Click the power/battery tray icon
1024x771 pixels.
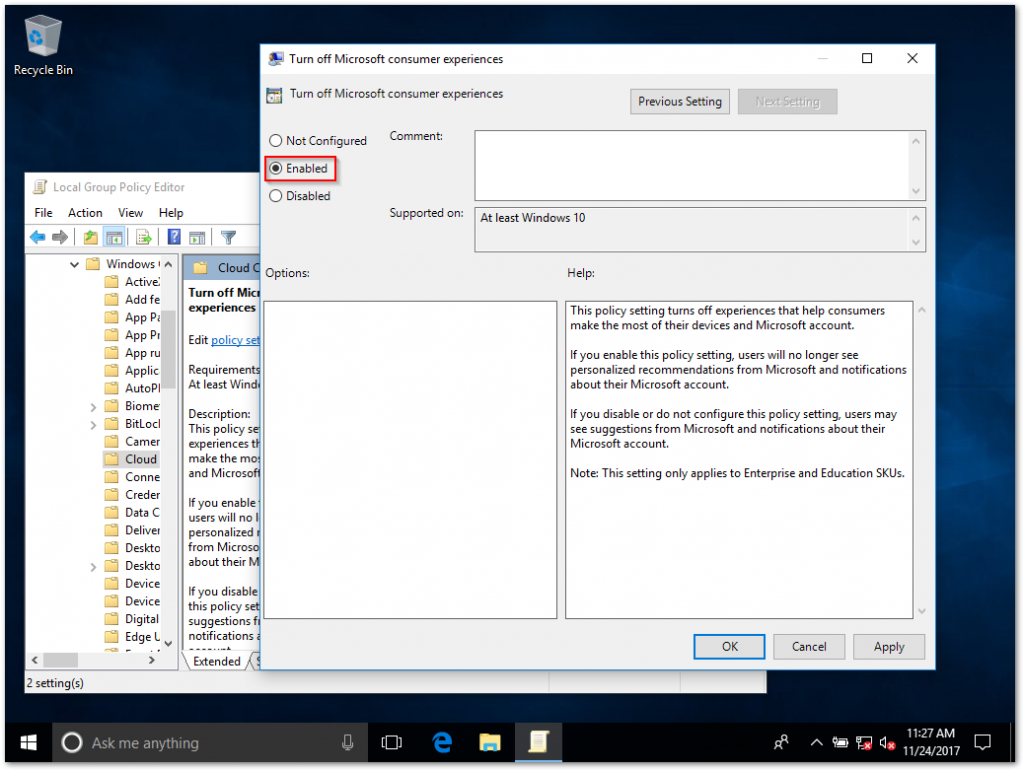point(840,743)
